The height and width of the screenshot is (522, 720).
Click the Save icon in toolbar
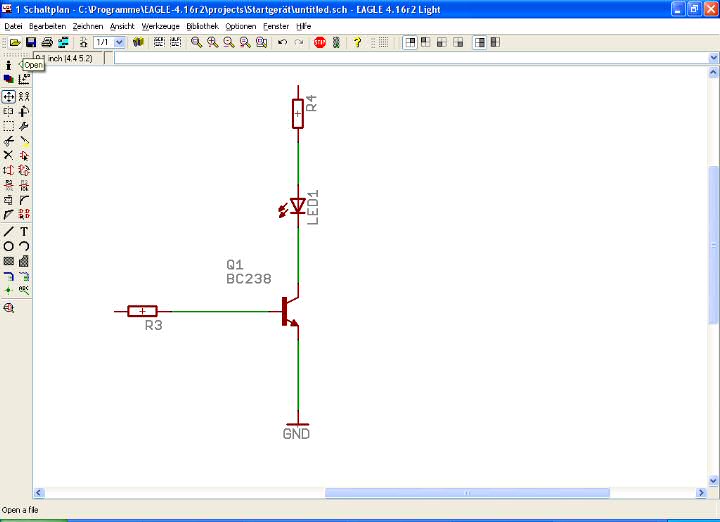[x=31, y=43]
